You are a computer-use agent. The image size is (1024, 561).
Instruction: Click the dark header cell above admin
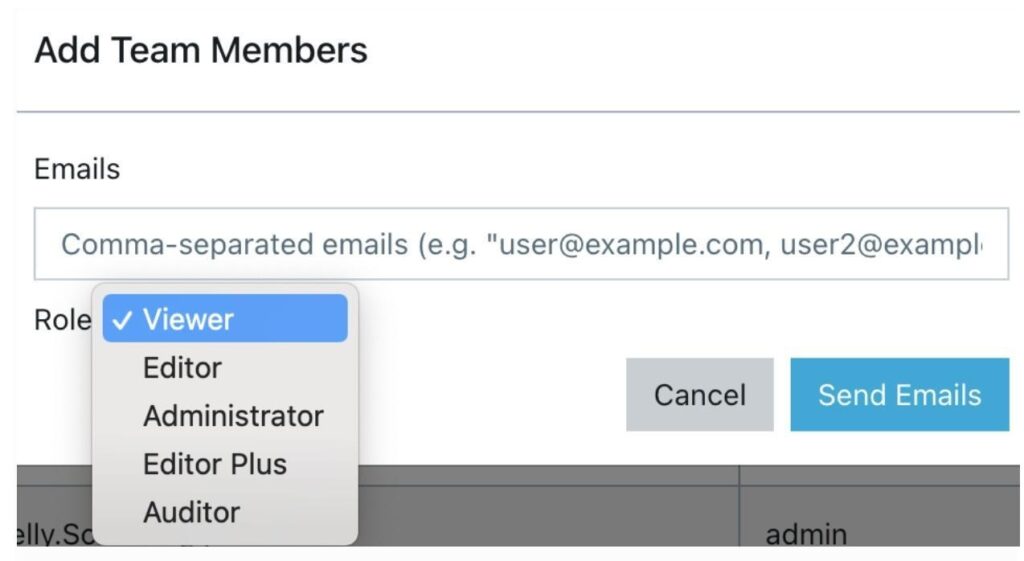tap(880, 476)
